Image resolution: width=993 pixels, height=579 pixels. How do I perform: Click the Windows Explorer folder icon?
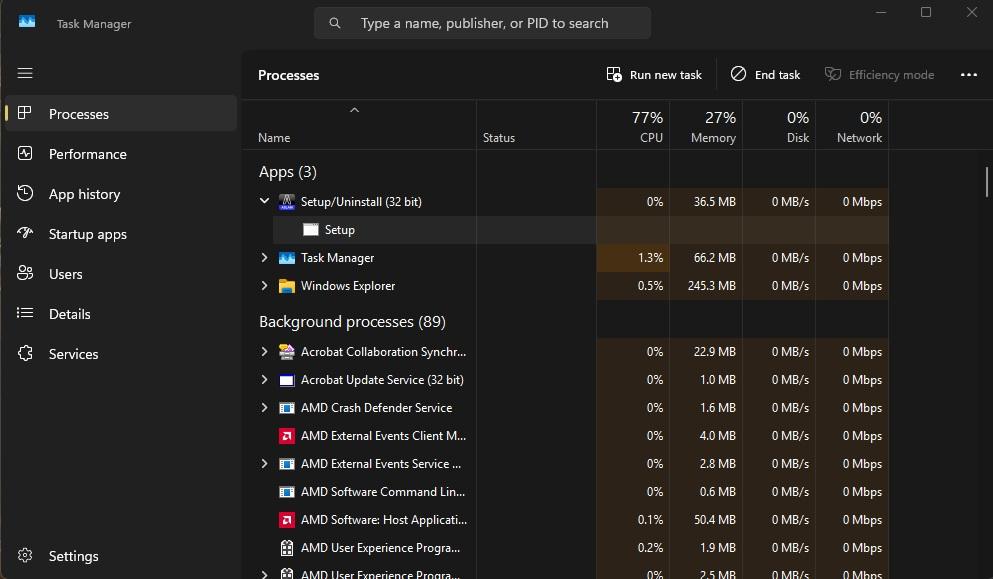pos(287,286)
